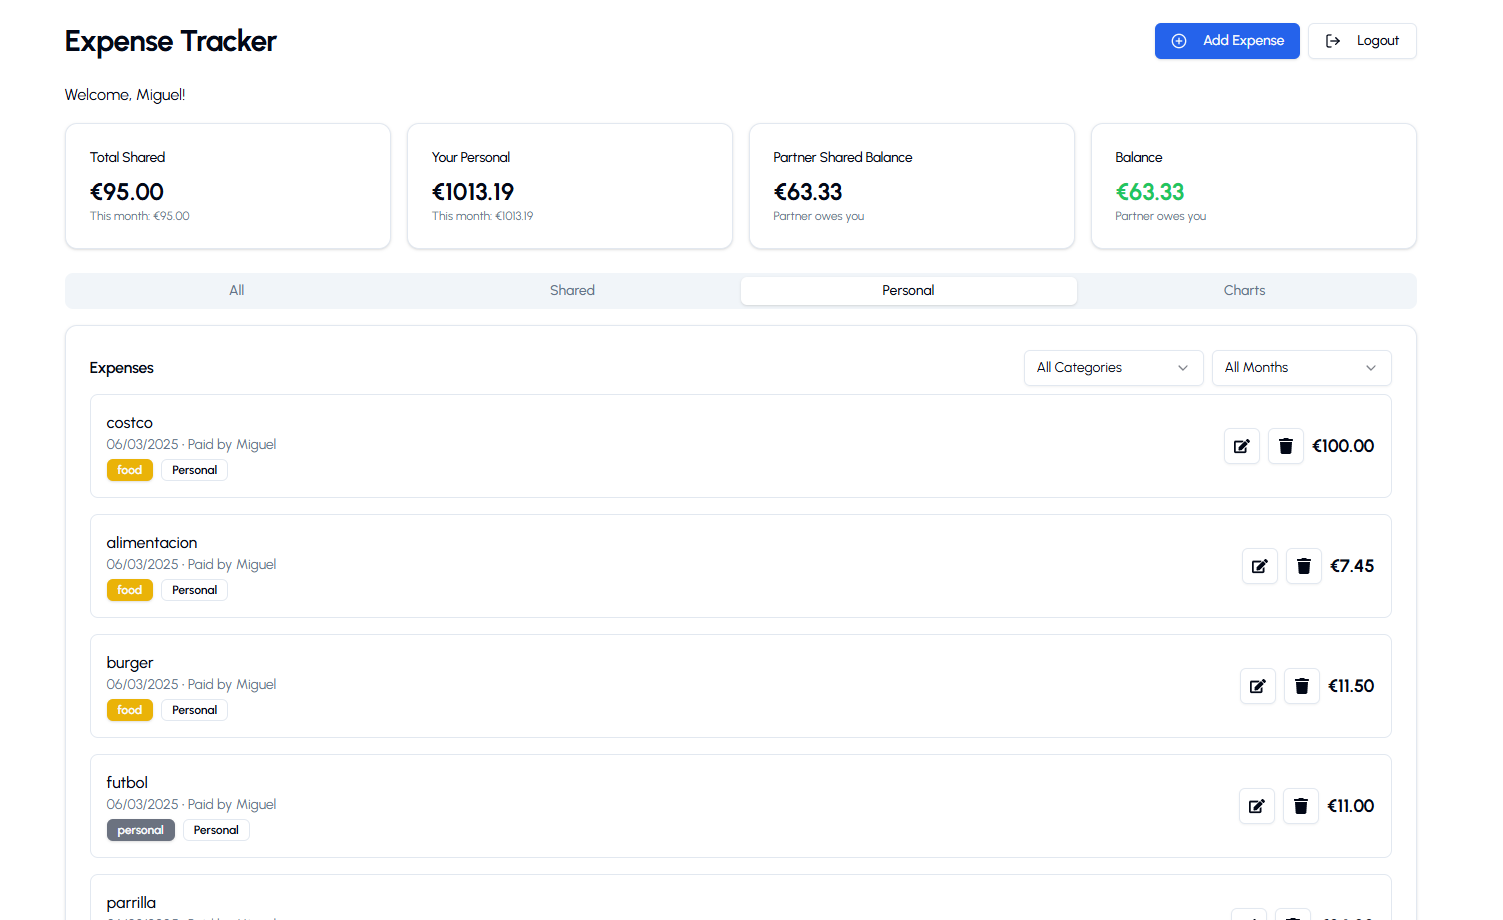Click the Partner Shared Balance €63.33 value
1503x920 pixels.
tap(808, 192)
